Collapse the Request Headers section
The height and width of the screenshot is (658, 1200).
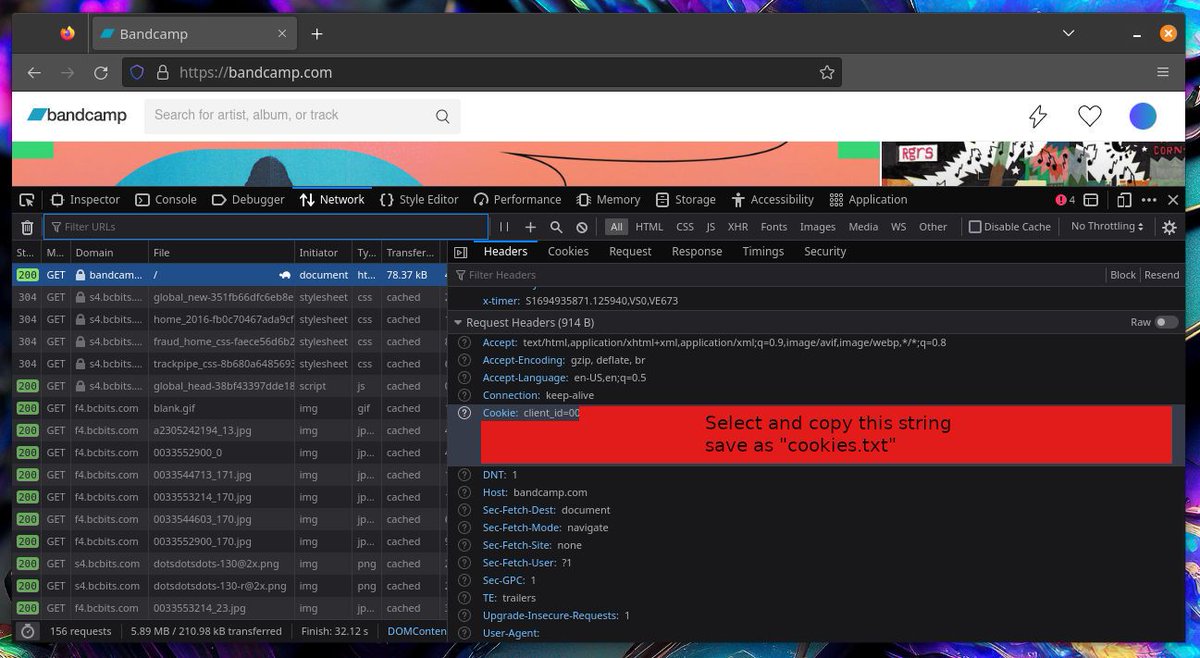pos(458,322)
